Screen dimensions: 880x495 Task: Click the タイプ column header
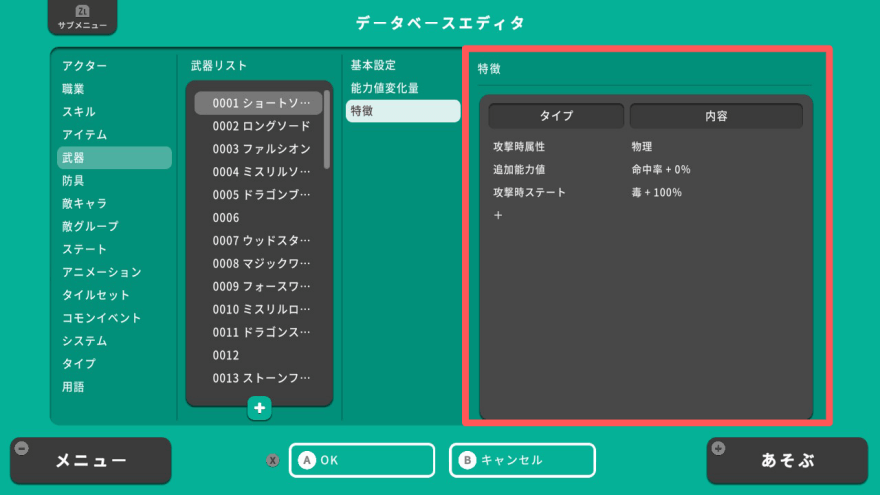(x=556, y=116)
